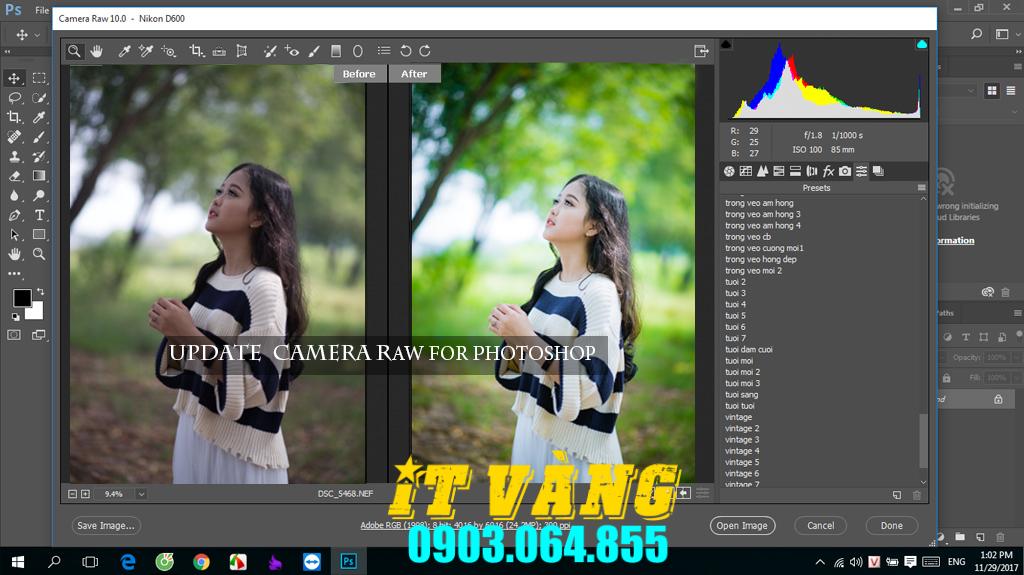
Task: Pick the White Balance eyedropper tool
Action: point(123,51)
